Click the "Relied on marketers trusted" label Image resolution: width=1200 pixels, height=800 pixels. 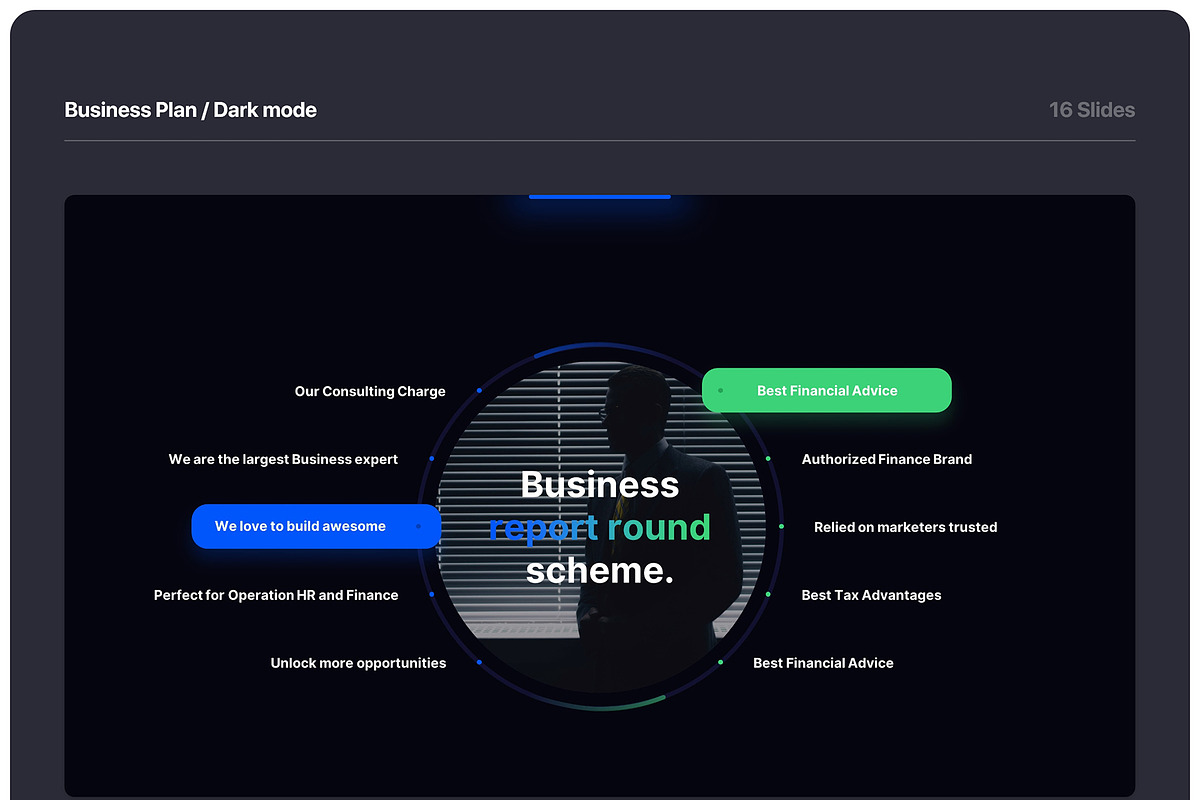[x=905, y=527]
